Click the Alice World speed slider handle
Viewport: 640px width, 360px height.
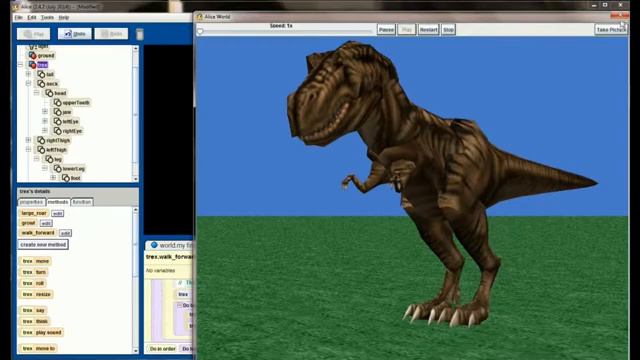(200, 31)
